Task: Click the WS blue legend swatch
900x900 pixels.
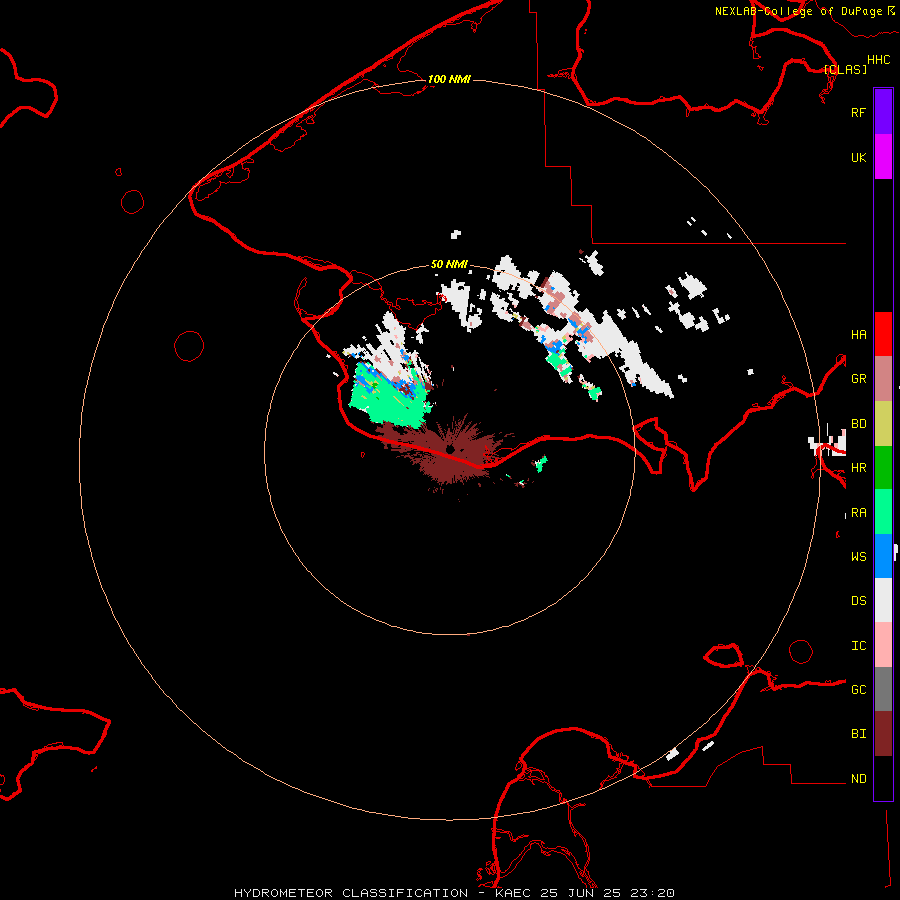Action: [x=883, y=556]
